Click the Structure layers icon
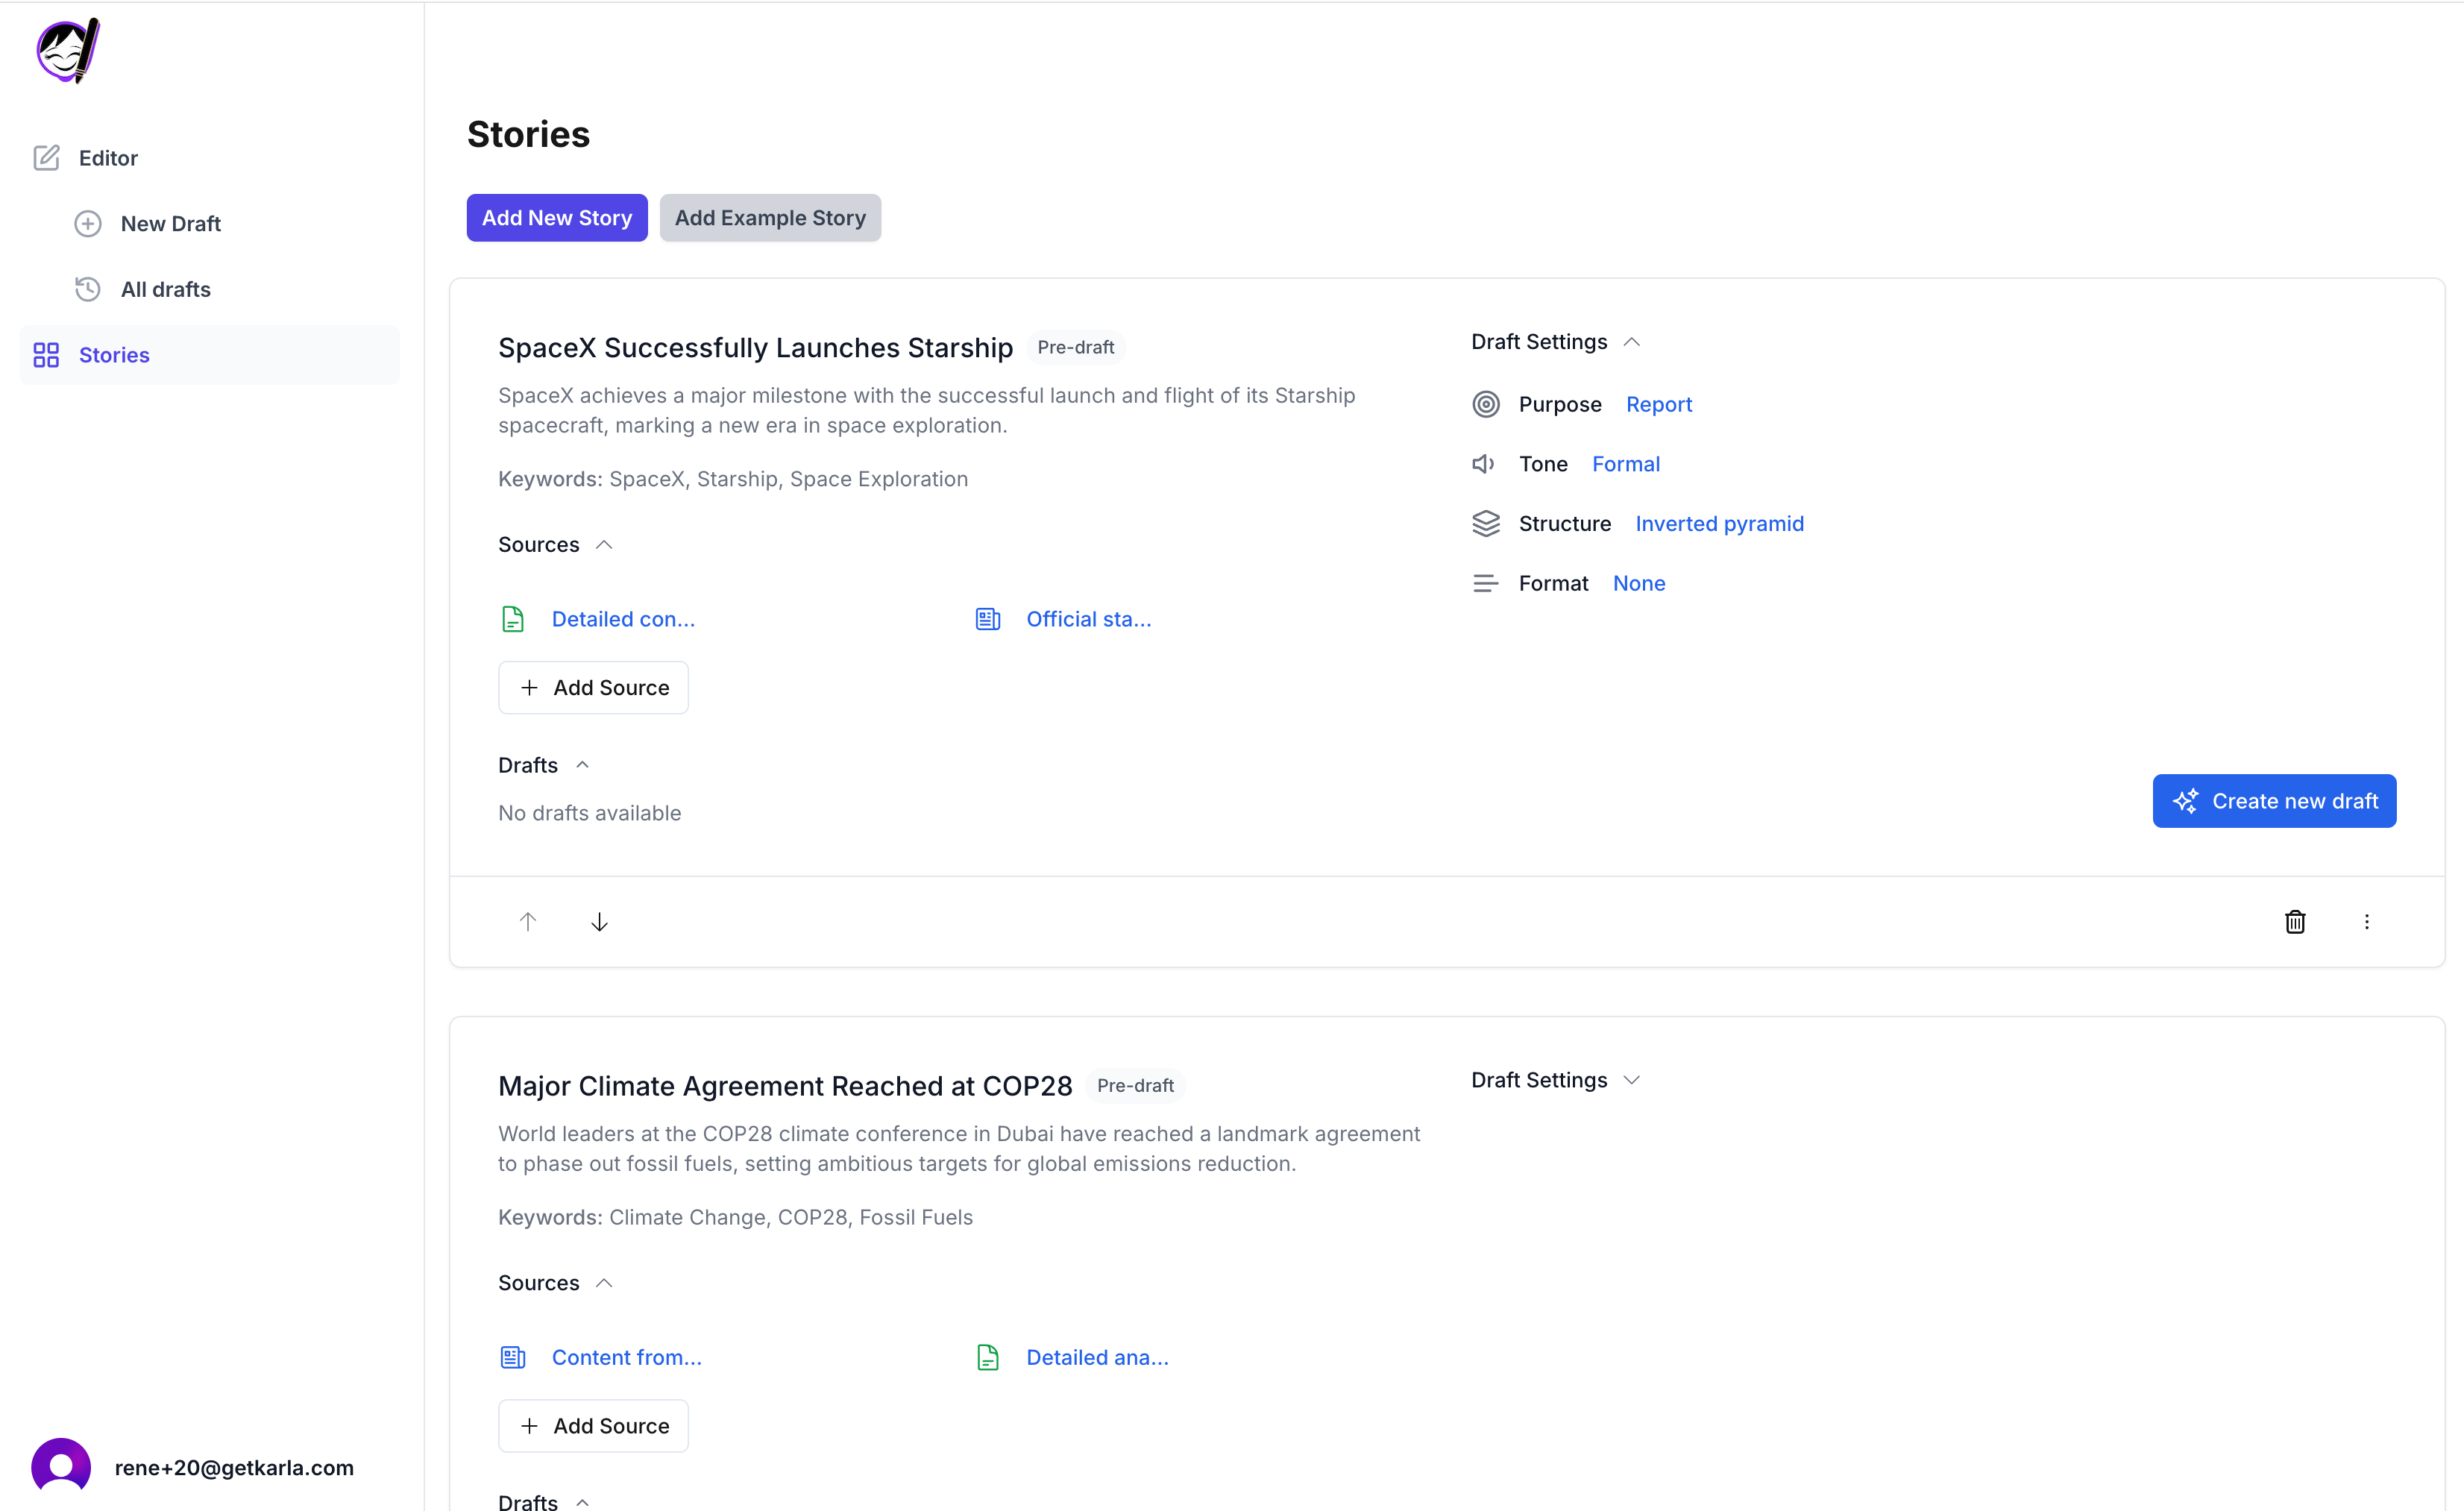This screenshot has height=1511, width=2464. coord(1486,523)
